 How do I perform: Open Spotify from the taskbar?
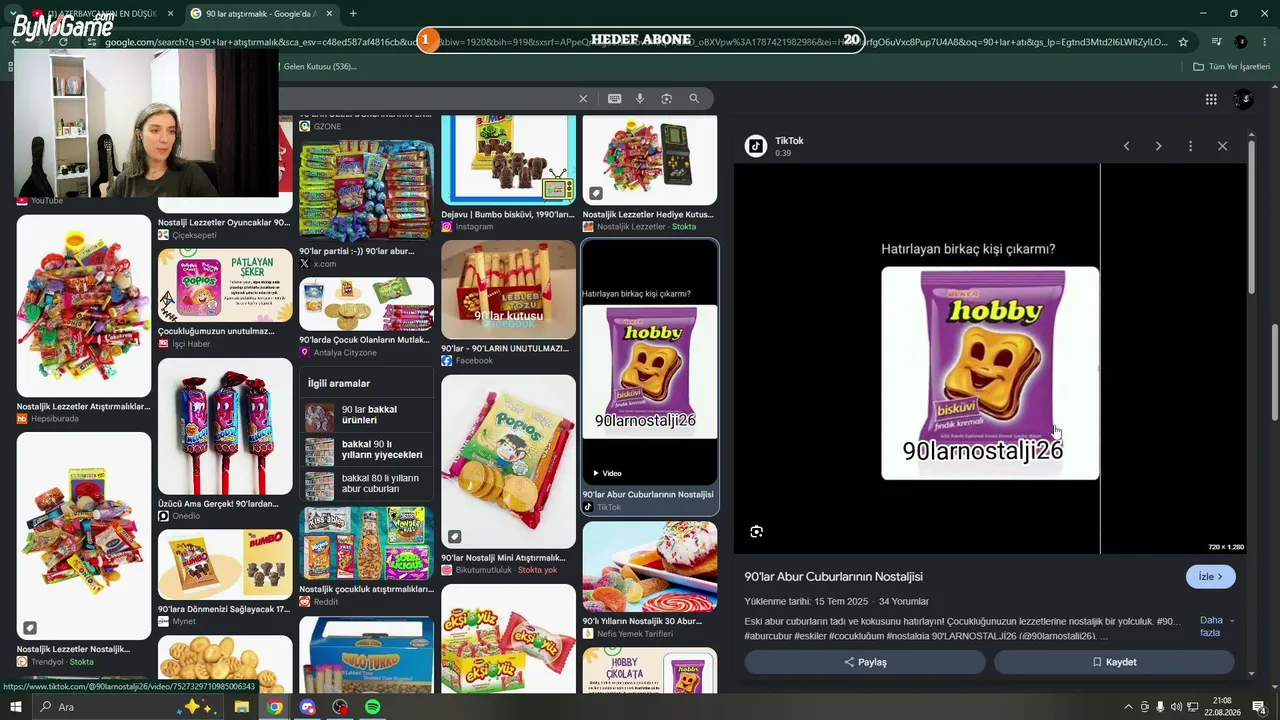tap(372, 707)
